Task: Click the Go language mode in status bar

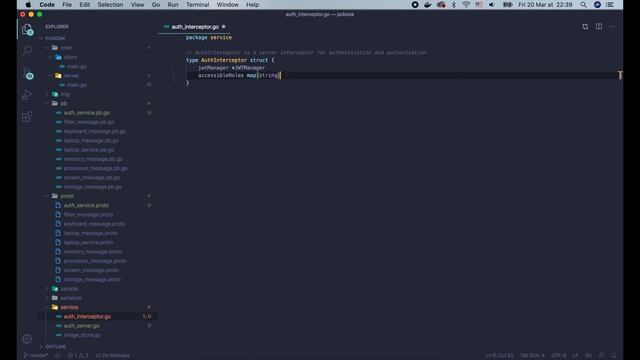Action: 588,356
